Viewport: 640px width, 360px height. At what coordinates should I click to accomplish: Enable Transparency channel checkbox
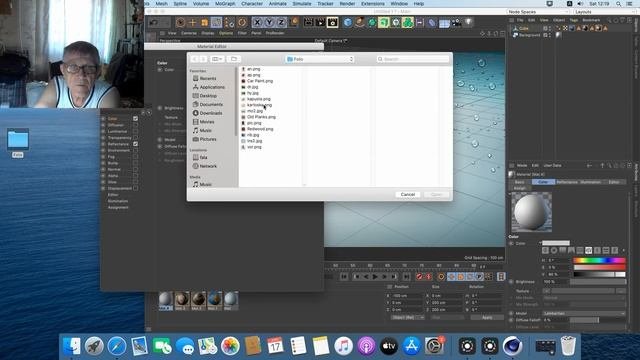coord(135,138)
